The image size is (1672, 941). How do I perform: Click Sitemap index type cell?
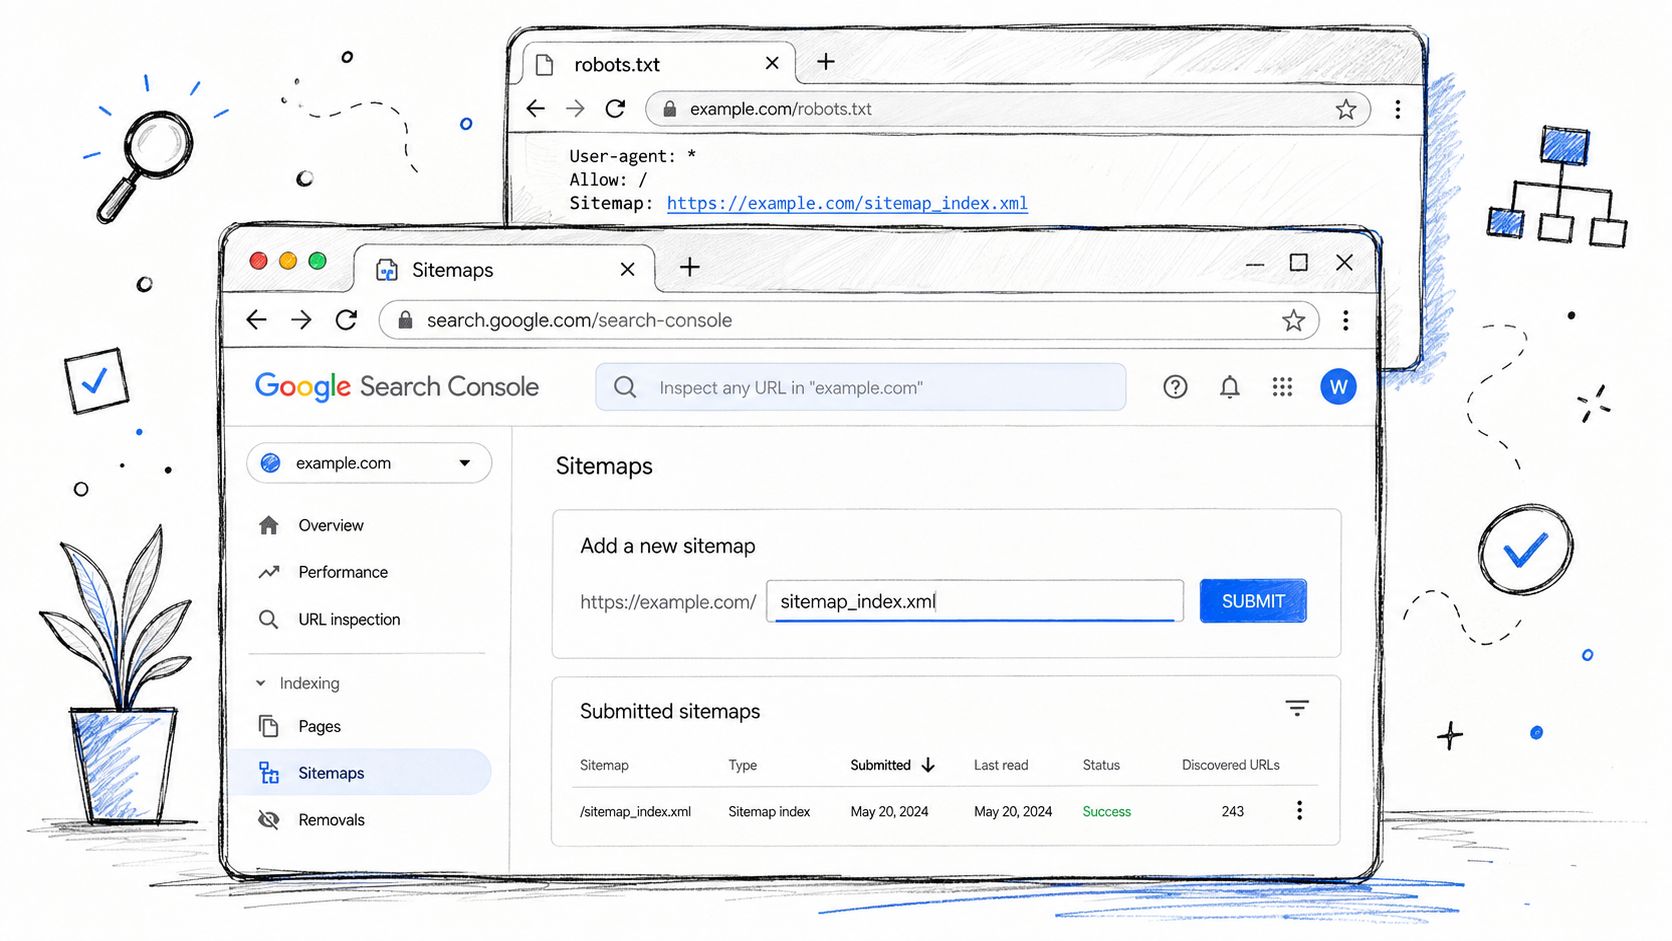pyautogui.click(x=769, y=812)
